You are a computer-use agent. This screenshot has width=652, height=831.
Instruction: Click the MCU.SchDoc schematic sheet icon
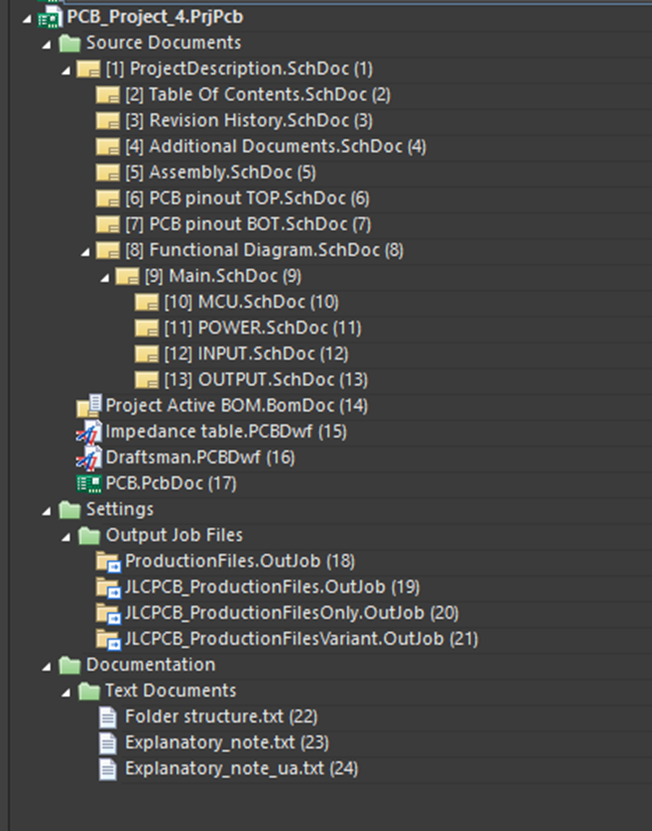click(147, 302)
